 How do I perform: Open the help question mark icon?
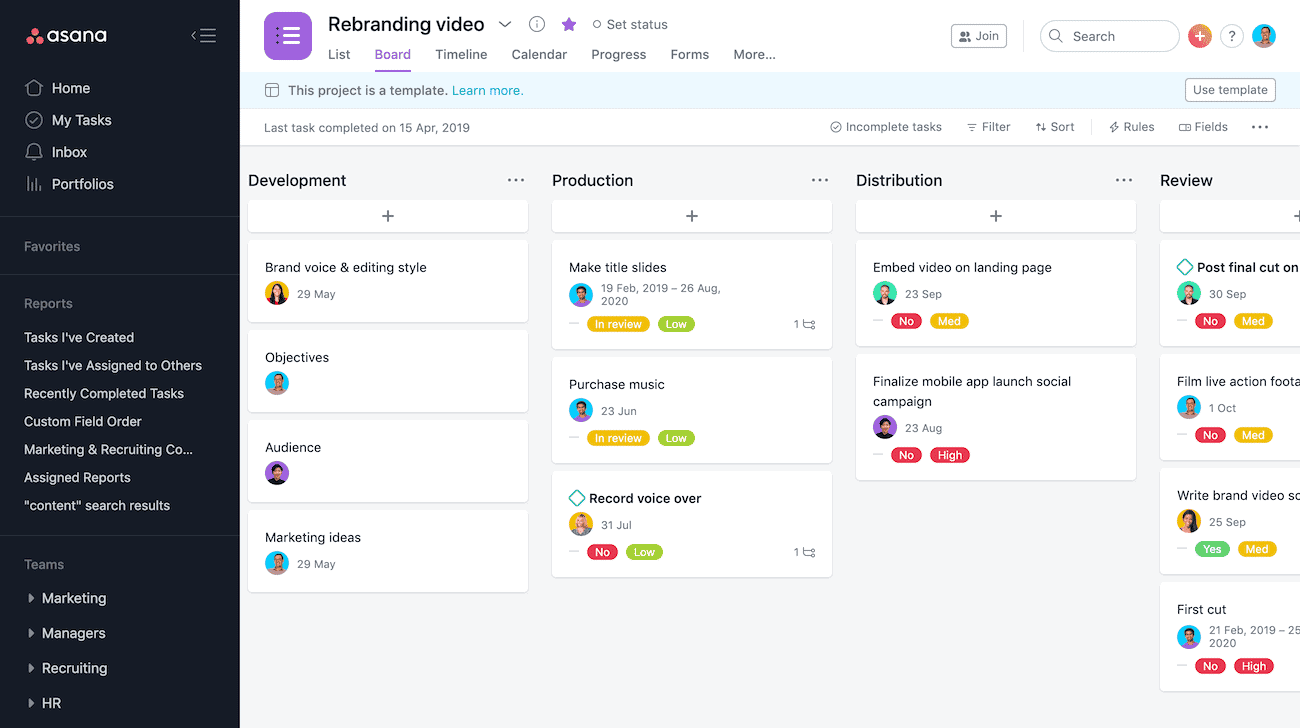[x=1232, y=36]
